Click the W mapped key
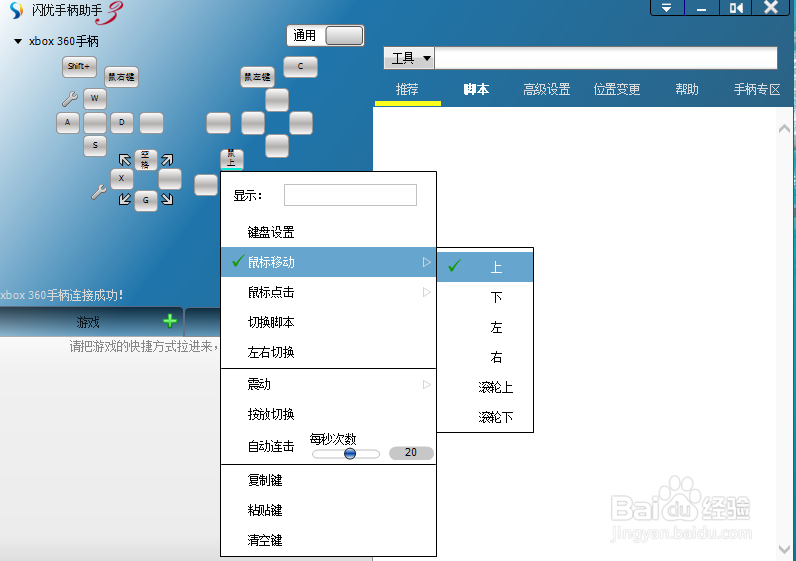The width and height of the screenshot is (796, 561). click(x=95, y=98)
